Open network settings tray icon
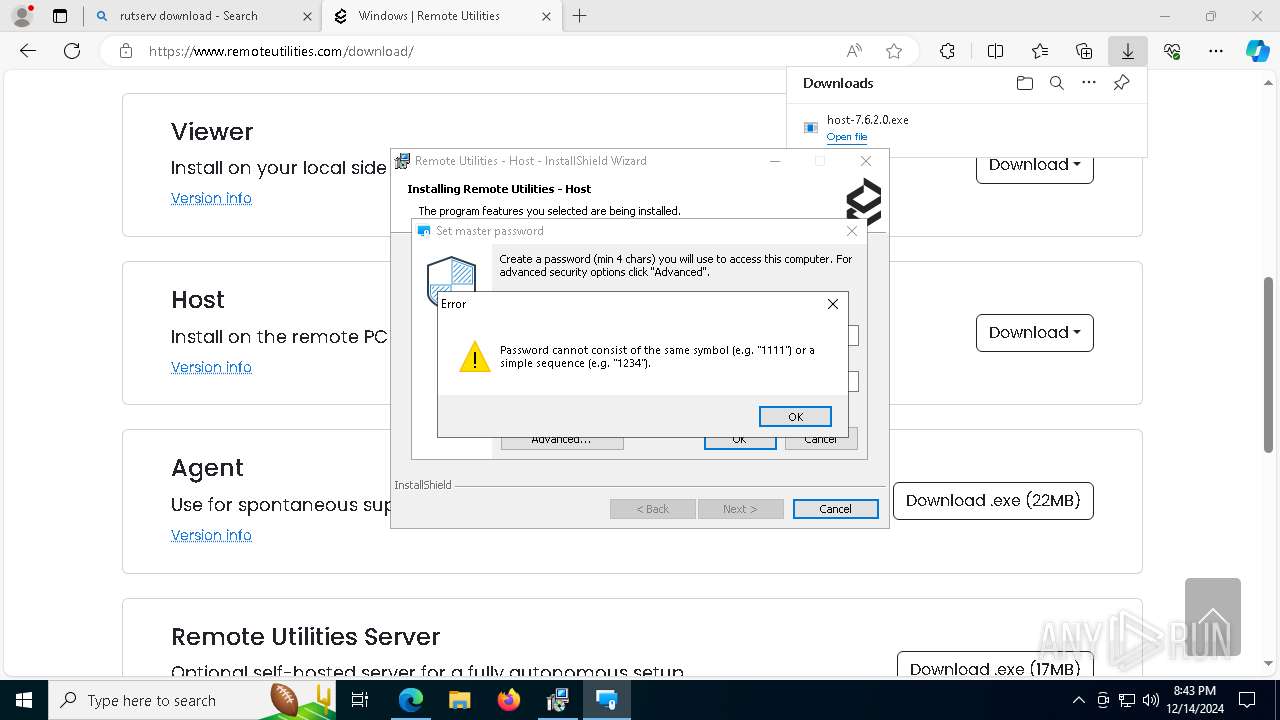Screen dimensions: 1280x720 coord(1127,700)
